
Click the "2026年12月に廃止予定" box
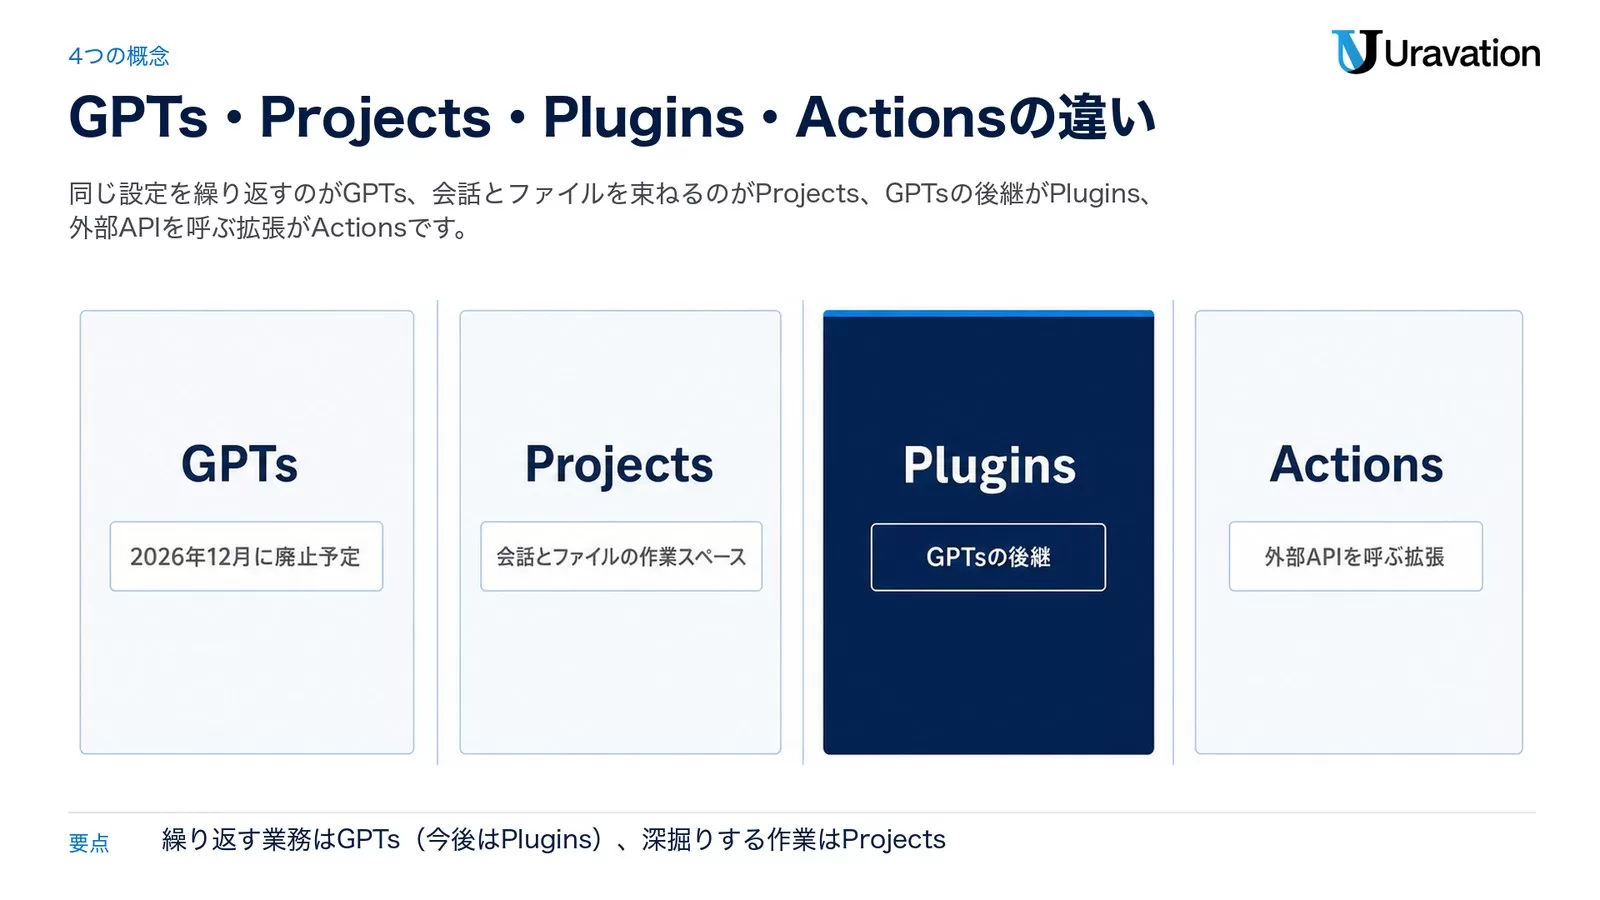point(246,556)
